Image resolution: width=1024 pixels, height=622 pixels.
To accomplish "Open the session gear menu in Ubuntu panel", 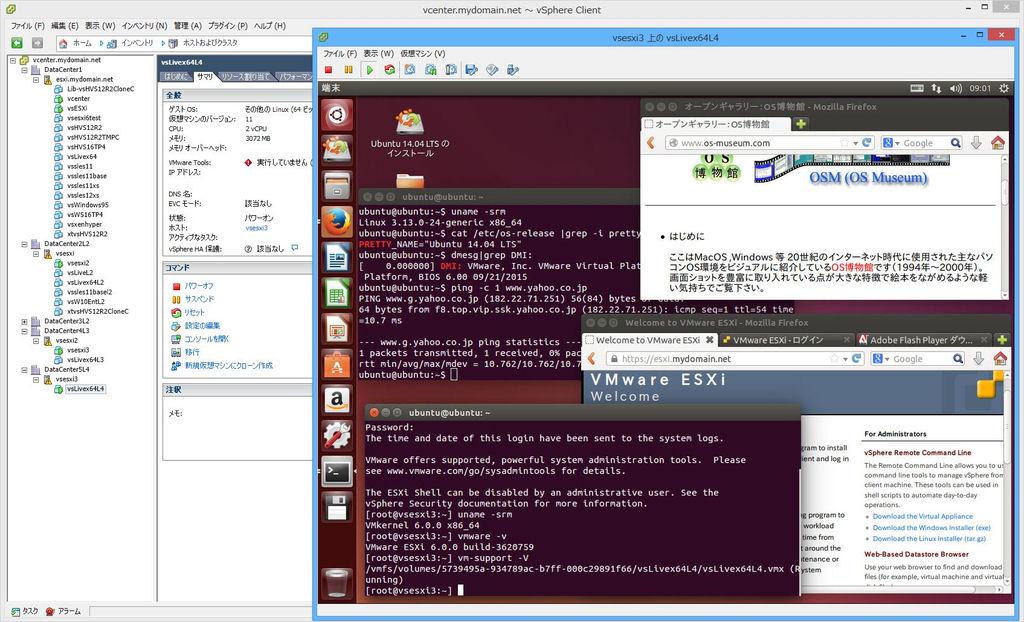I will click(x=1004, y=88).
